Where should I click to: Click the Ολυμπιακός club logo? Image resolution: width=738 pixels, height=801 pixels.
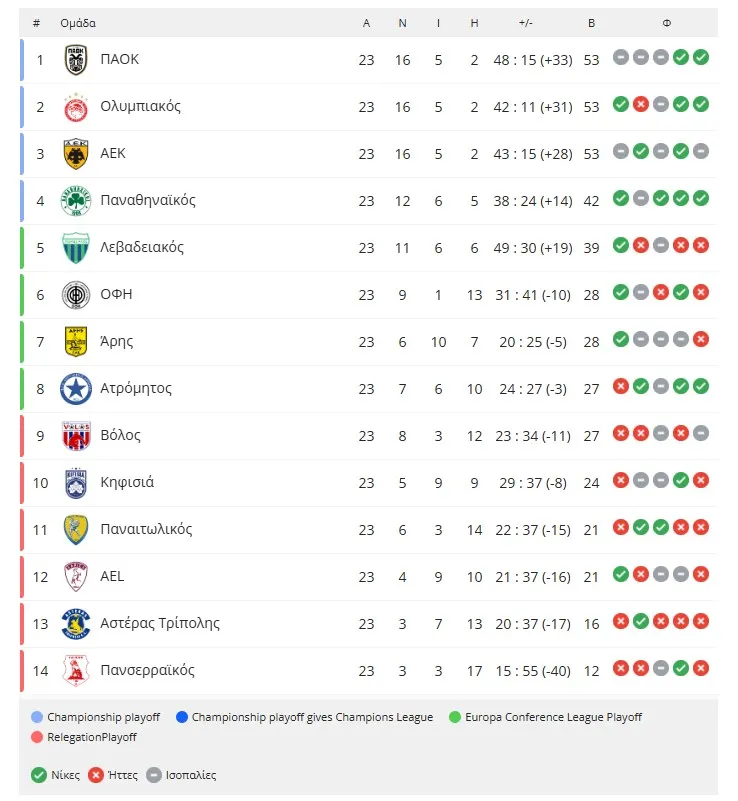pyautogui.click(x=76, y=107)
